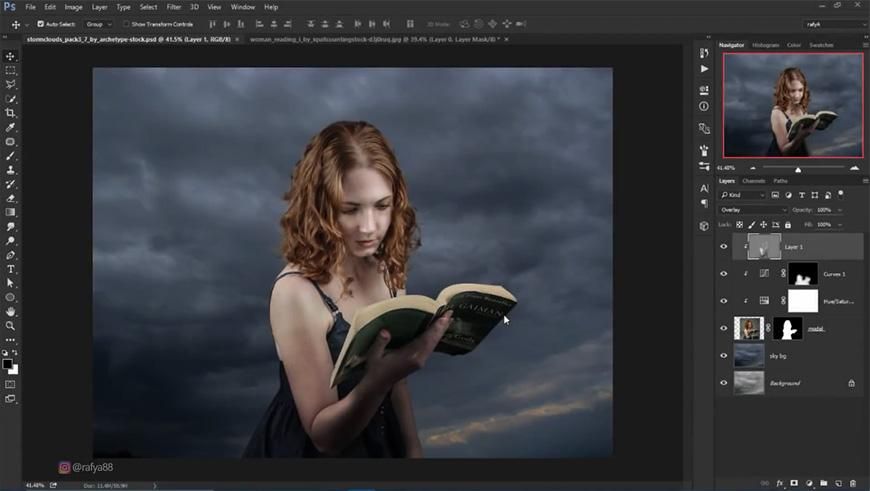870x491 pixels.
Task: Activate the Zoom tool
Action: pyautogui.click(x=11, y=325)
